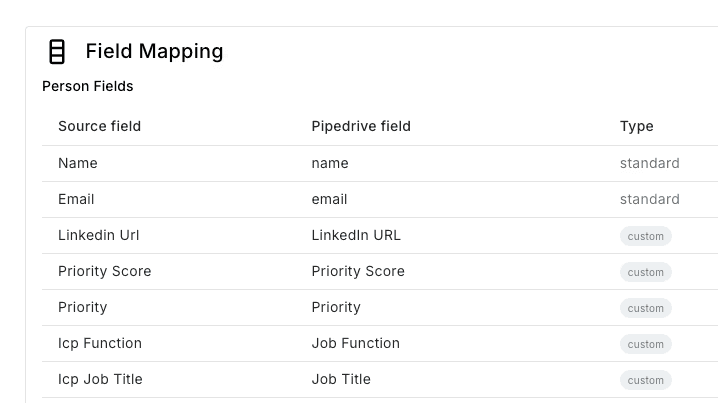This screenshot has width=718, height=403.
Task: Select the Priority Score source field
Action: coord(104,271)
